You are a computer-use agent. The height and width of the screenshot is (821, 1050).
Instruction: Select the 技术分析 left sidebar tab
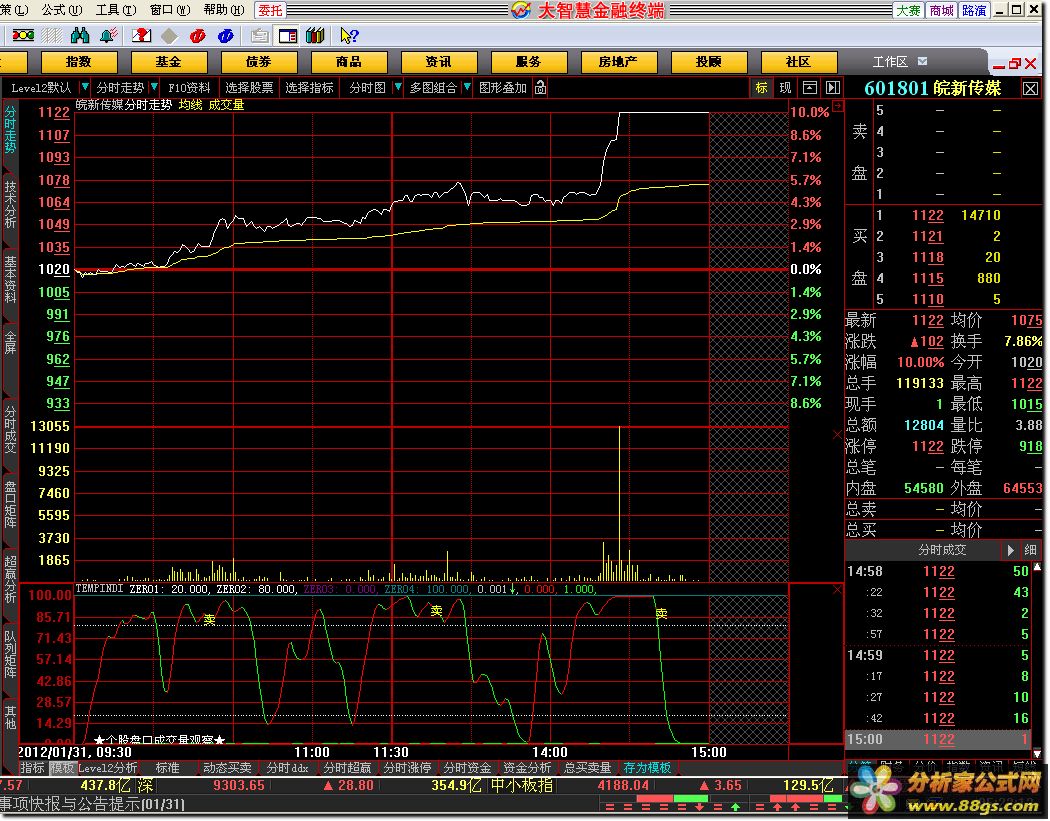[10, 204]
